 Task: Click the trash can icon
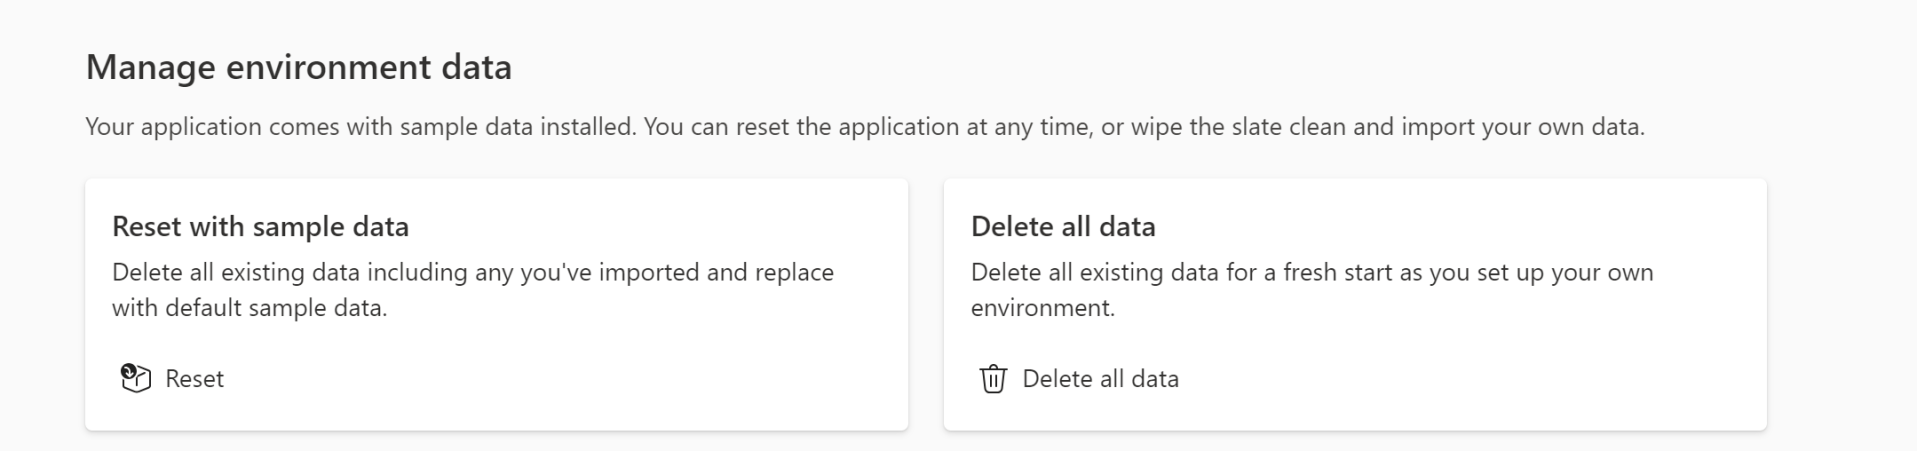tap(993, 379)
